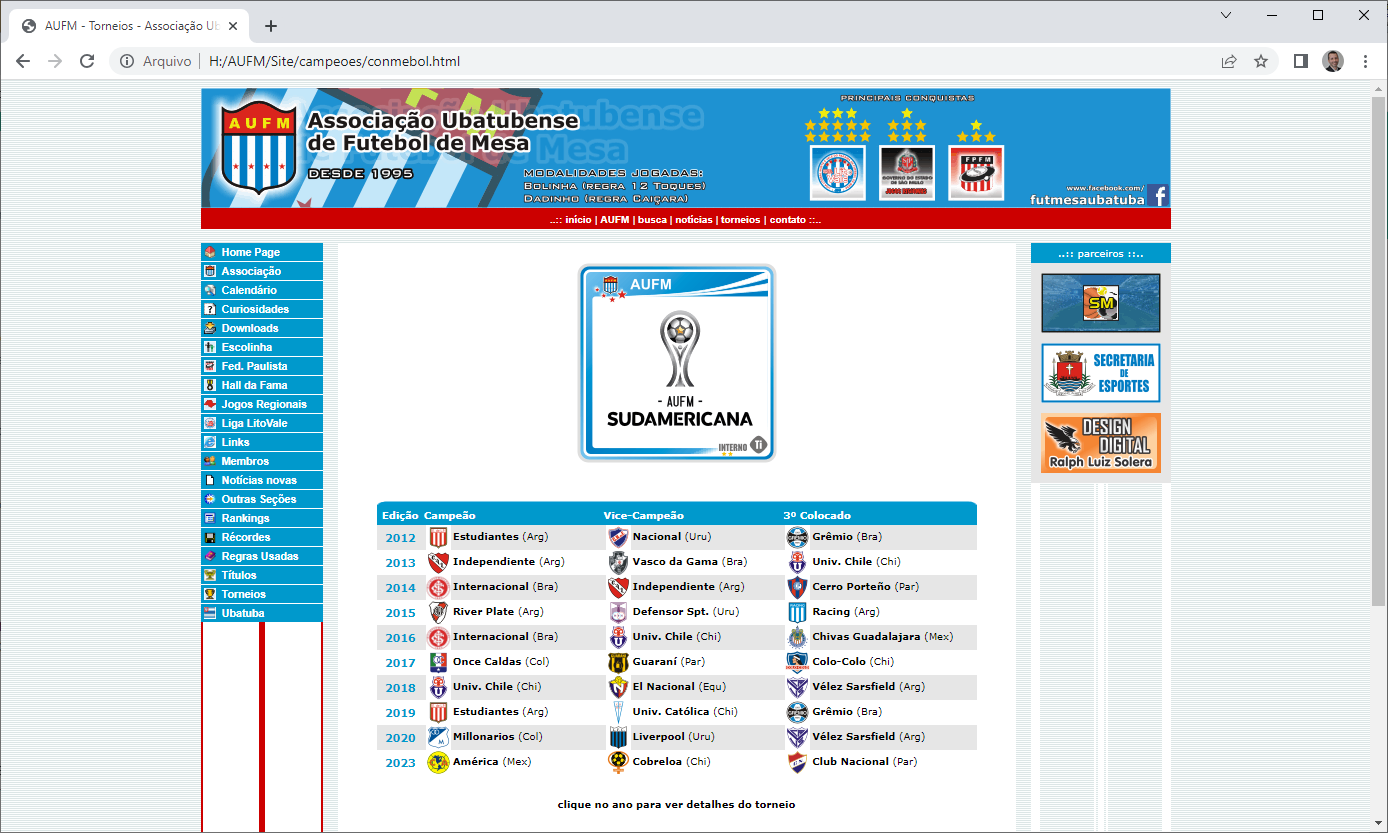Click the Vasco da Gama crest in the 2013 row
Screen dimensions: 1388x833
tap(618, 562)
